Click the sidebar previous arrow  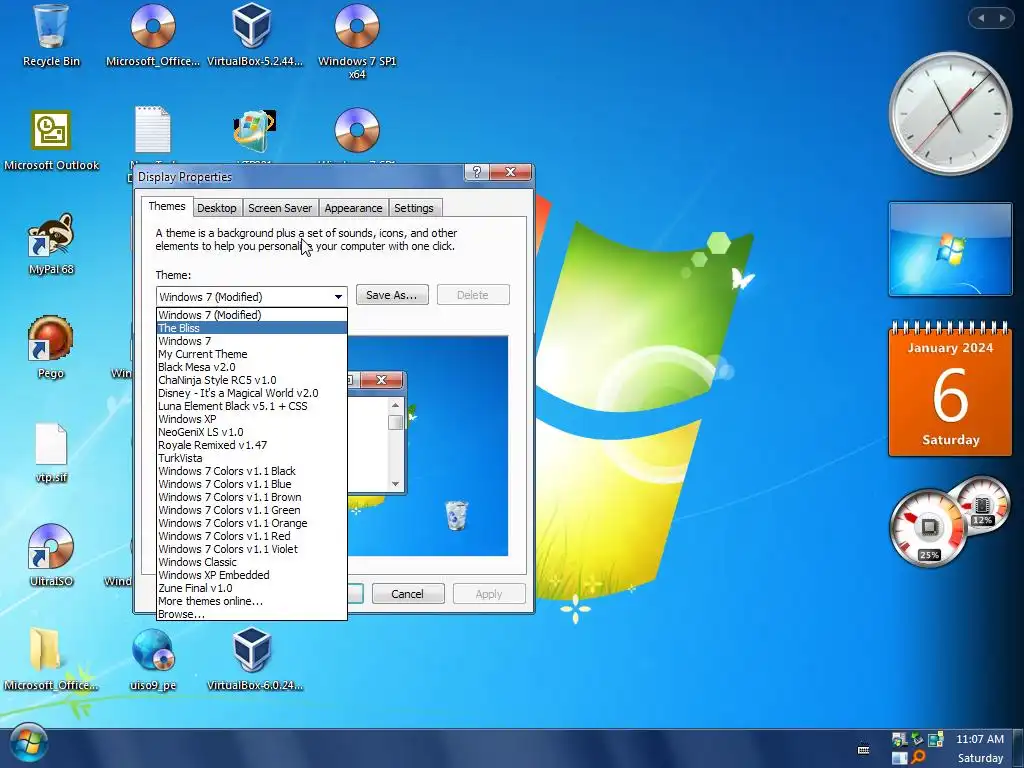click(981, 18)
